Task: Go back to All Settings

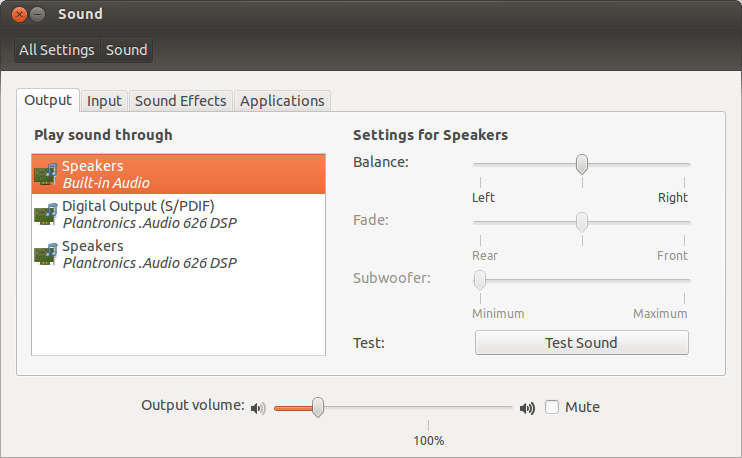Action: (57, 50)
